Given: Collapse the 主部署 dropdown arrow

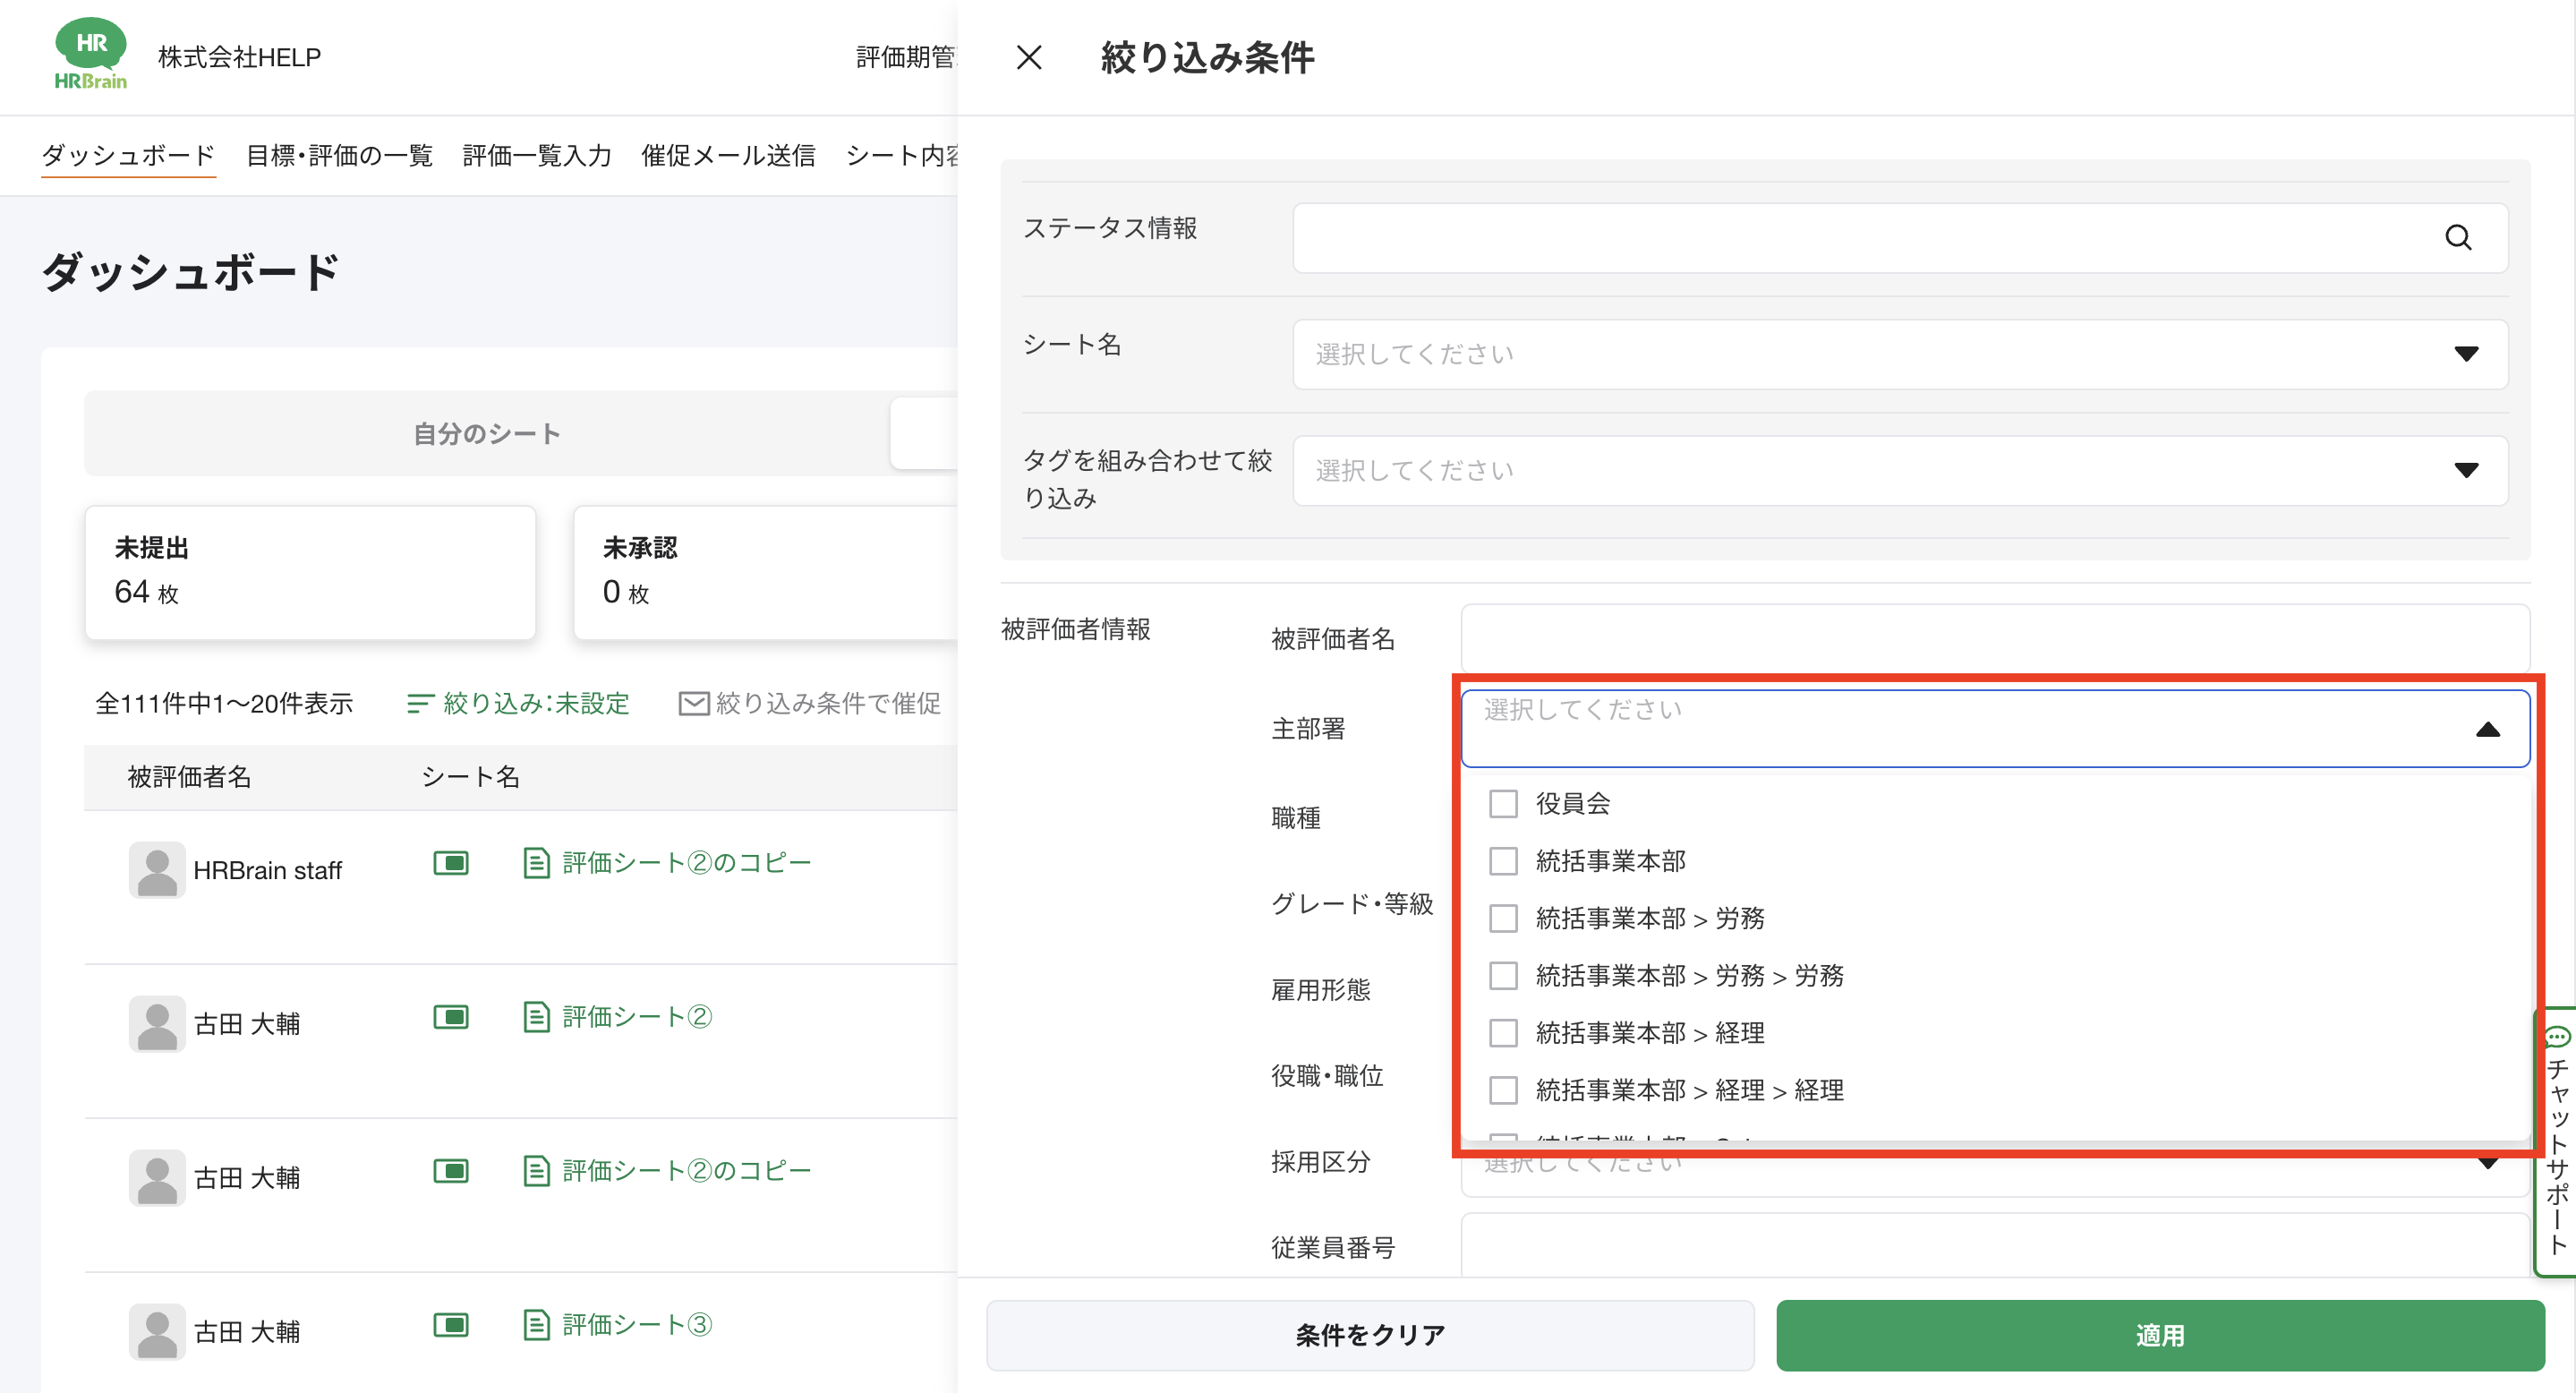Looking at the screenshot, I should 2487,730.
